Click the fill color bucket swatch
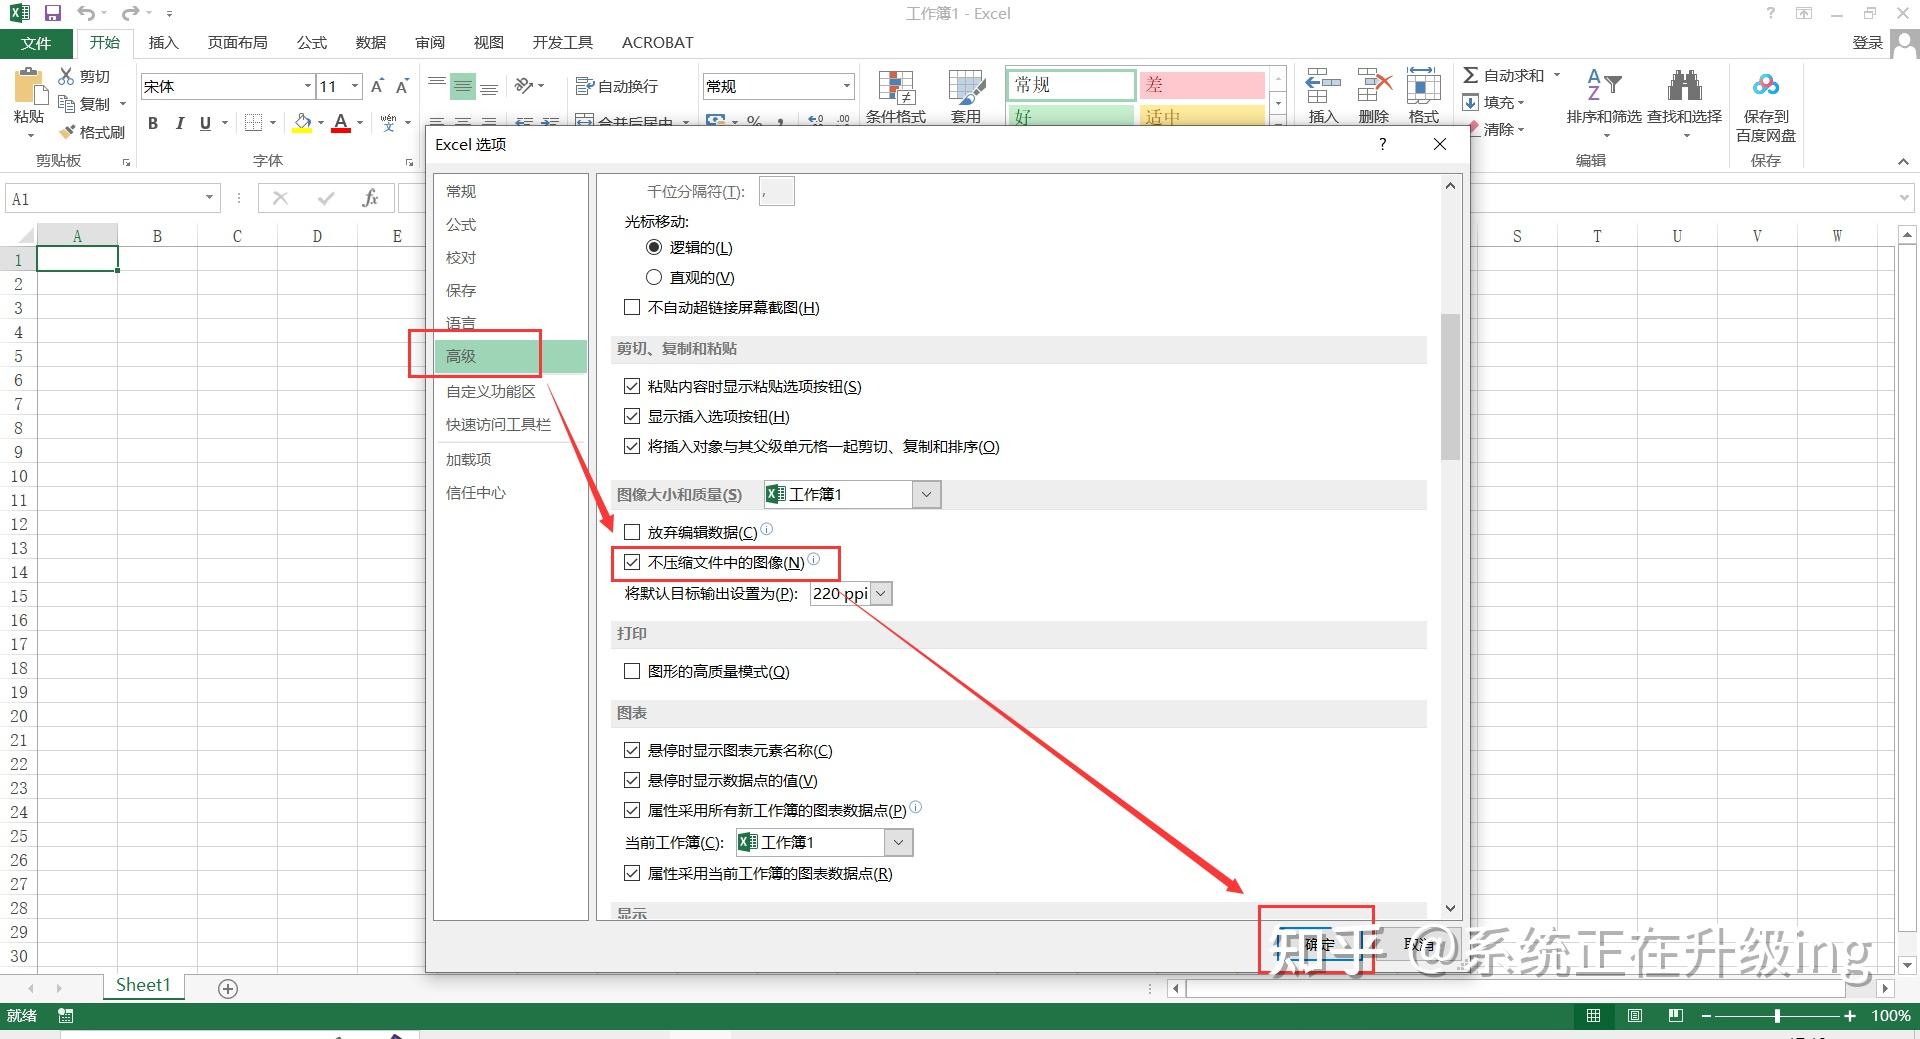 coord(302,123)
